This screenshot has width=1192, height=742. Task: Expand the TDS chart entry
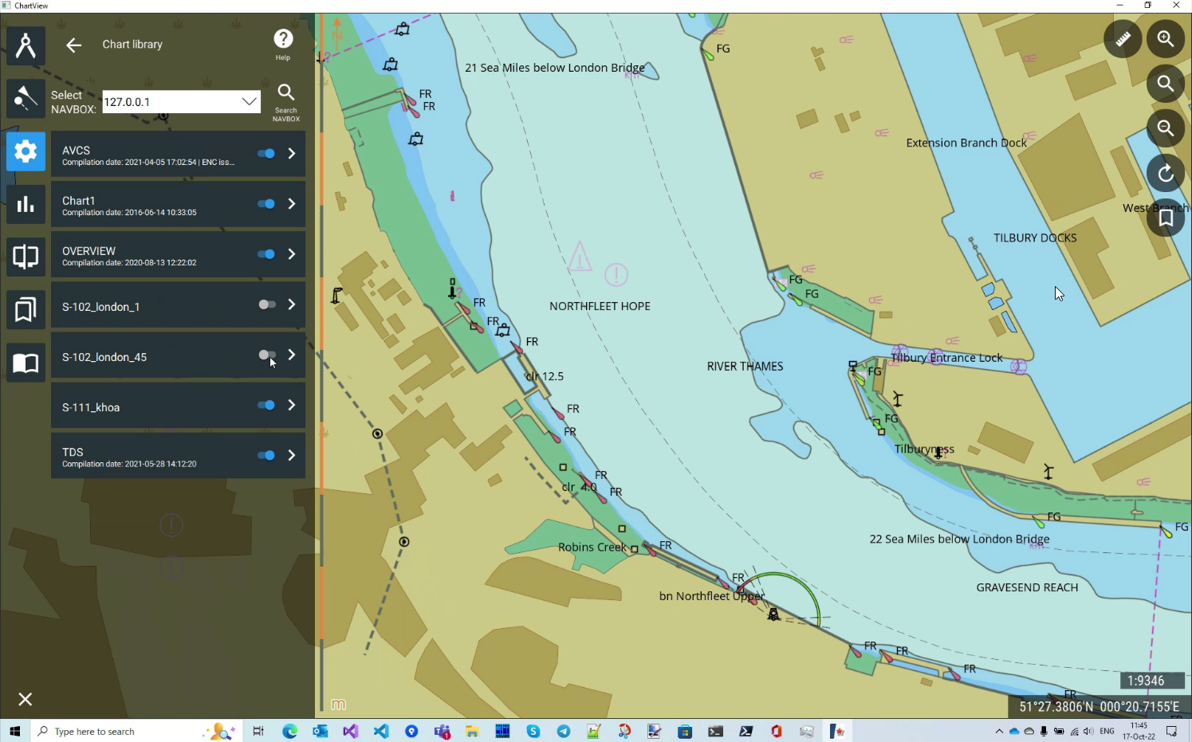291,455
